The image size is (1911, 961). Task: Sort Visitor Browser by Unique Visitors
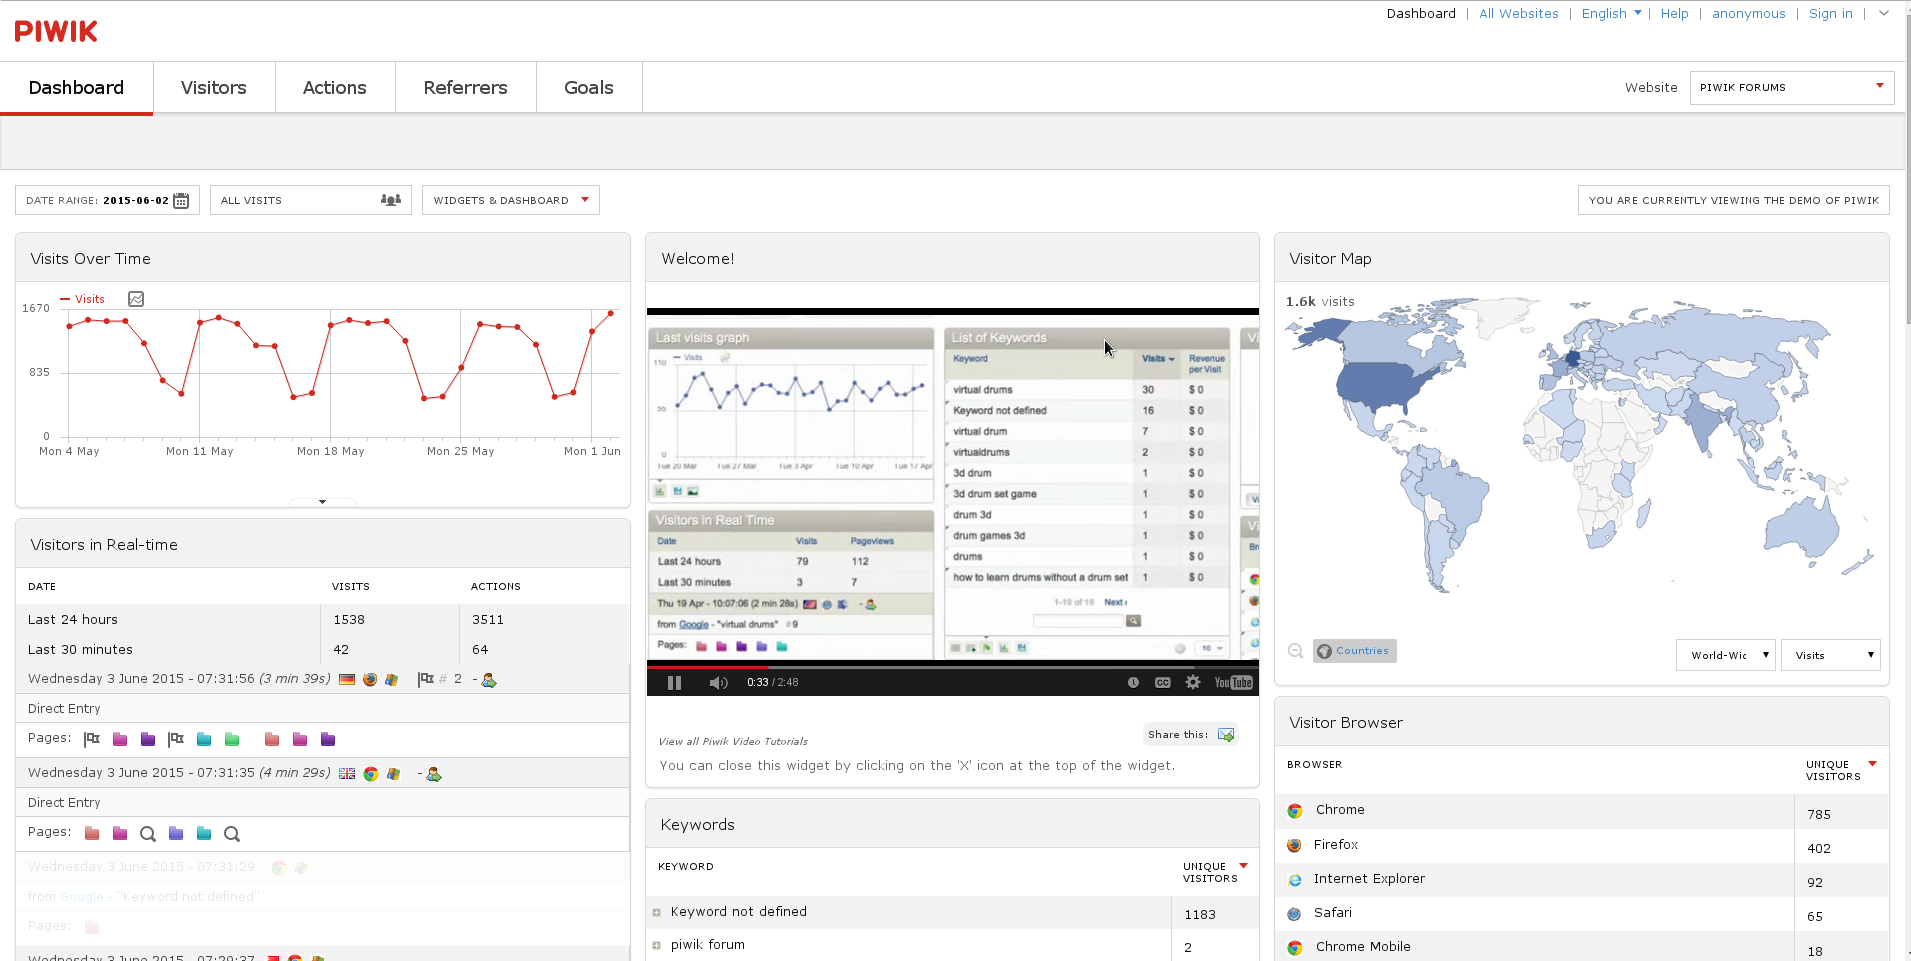pos(1840,770)
